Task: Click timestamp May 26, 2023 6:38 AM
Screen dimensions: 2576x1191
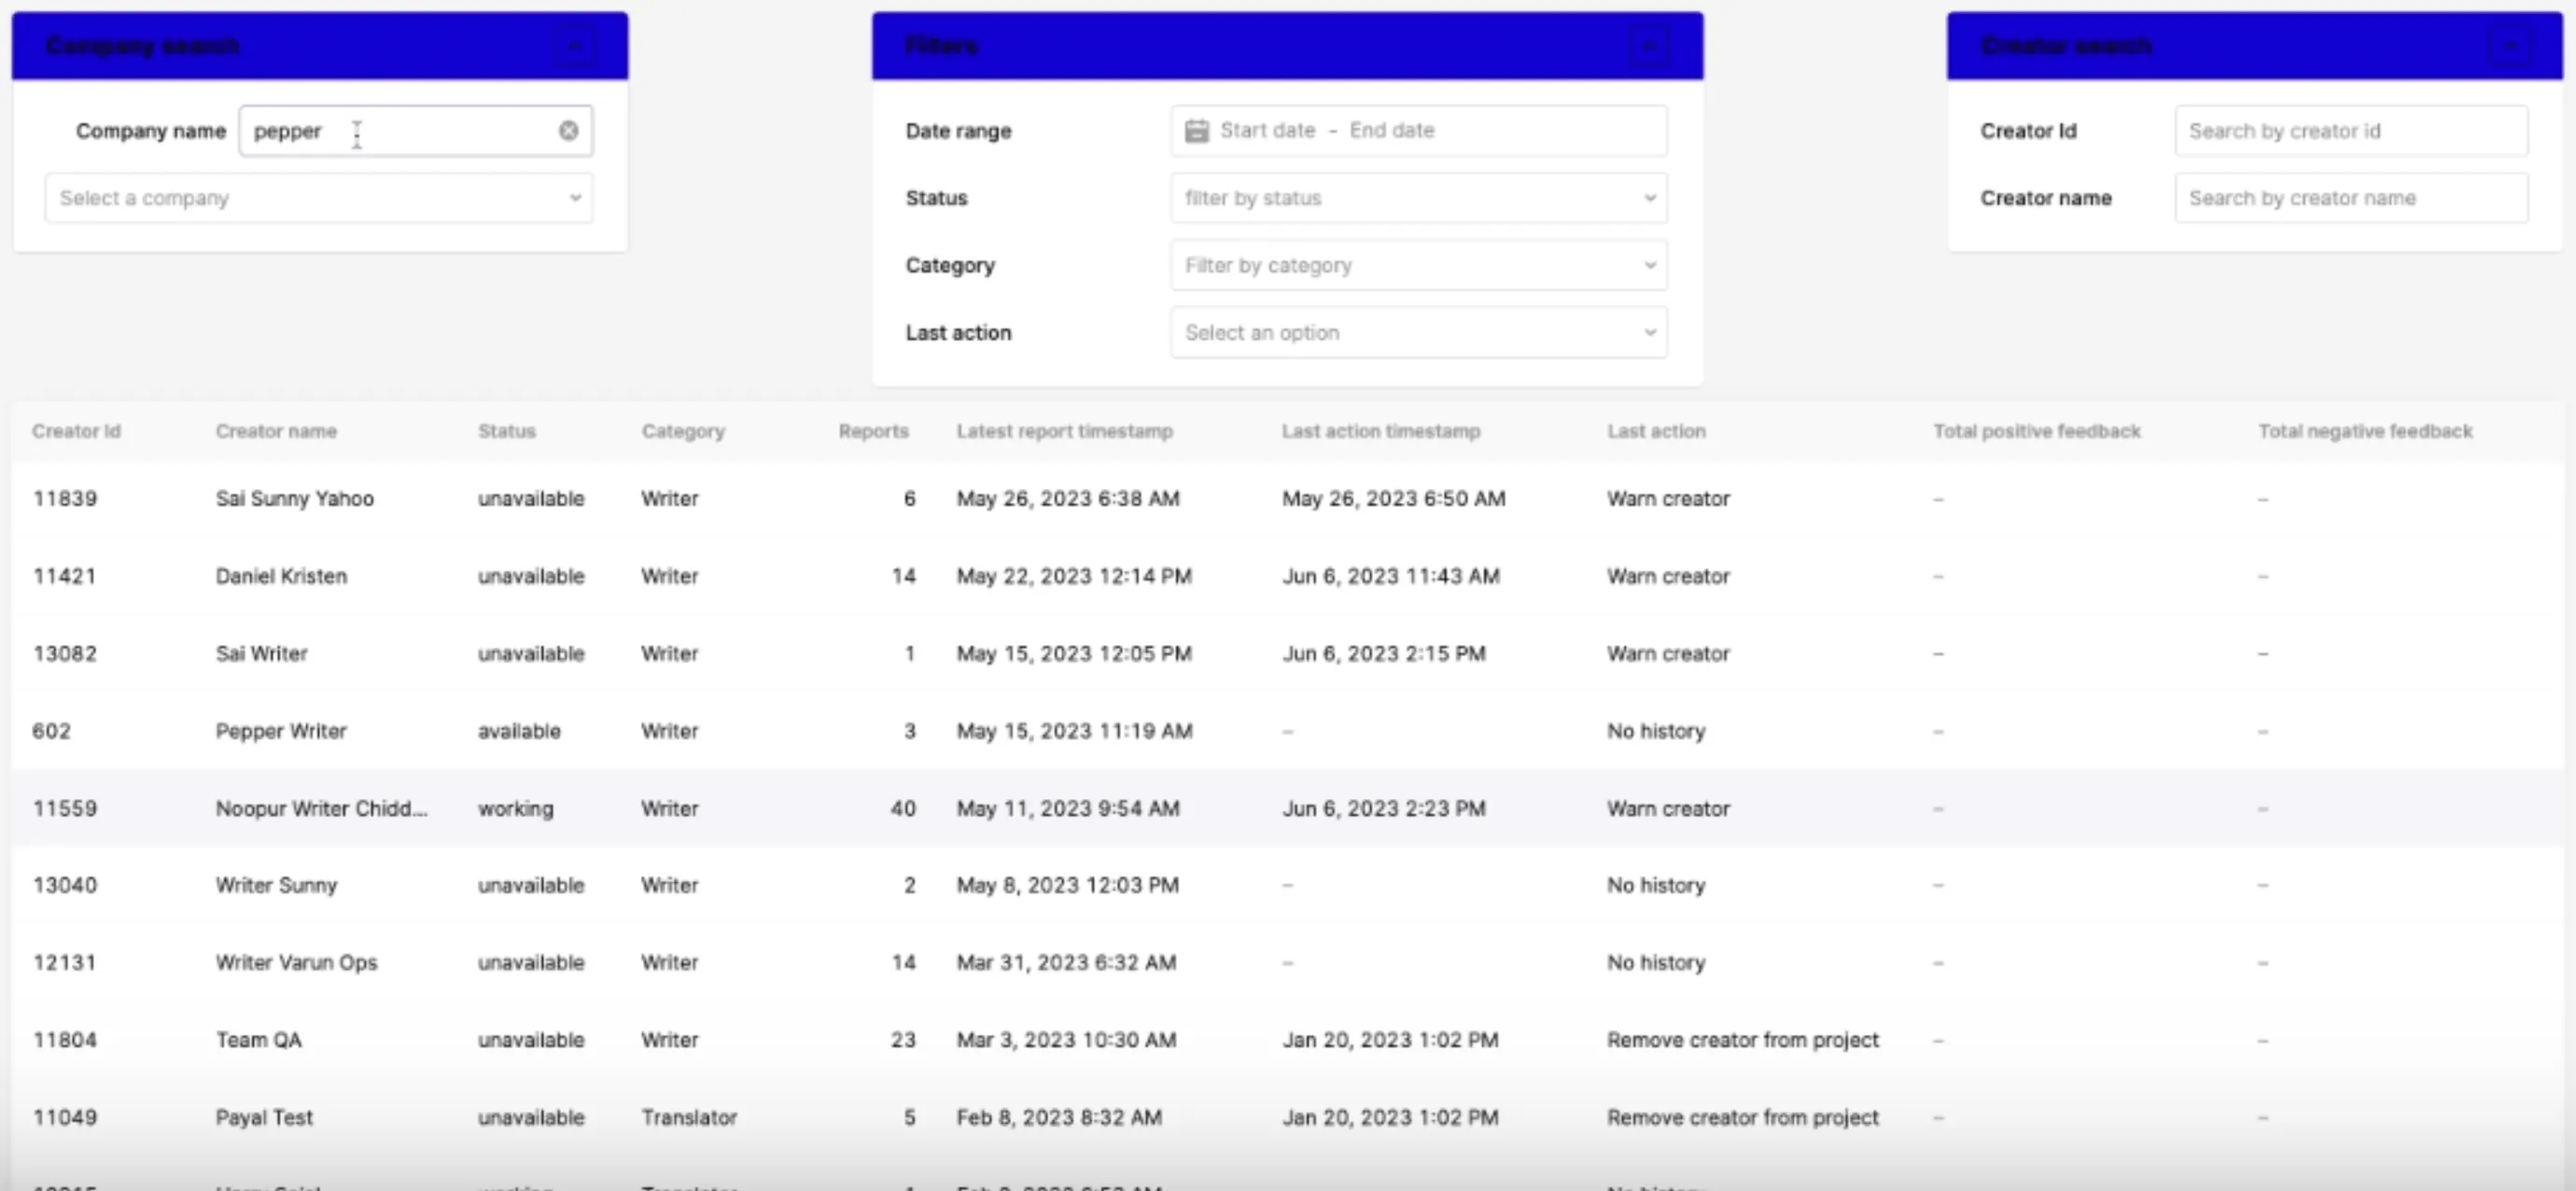Action: (x=1068, y=498)
